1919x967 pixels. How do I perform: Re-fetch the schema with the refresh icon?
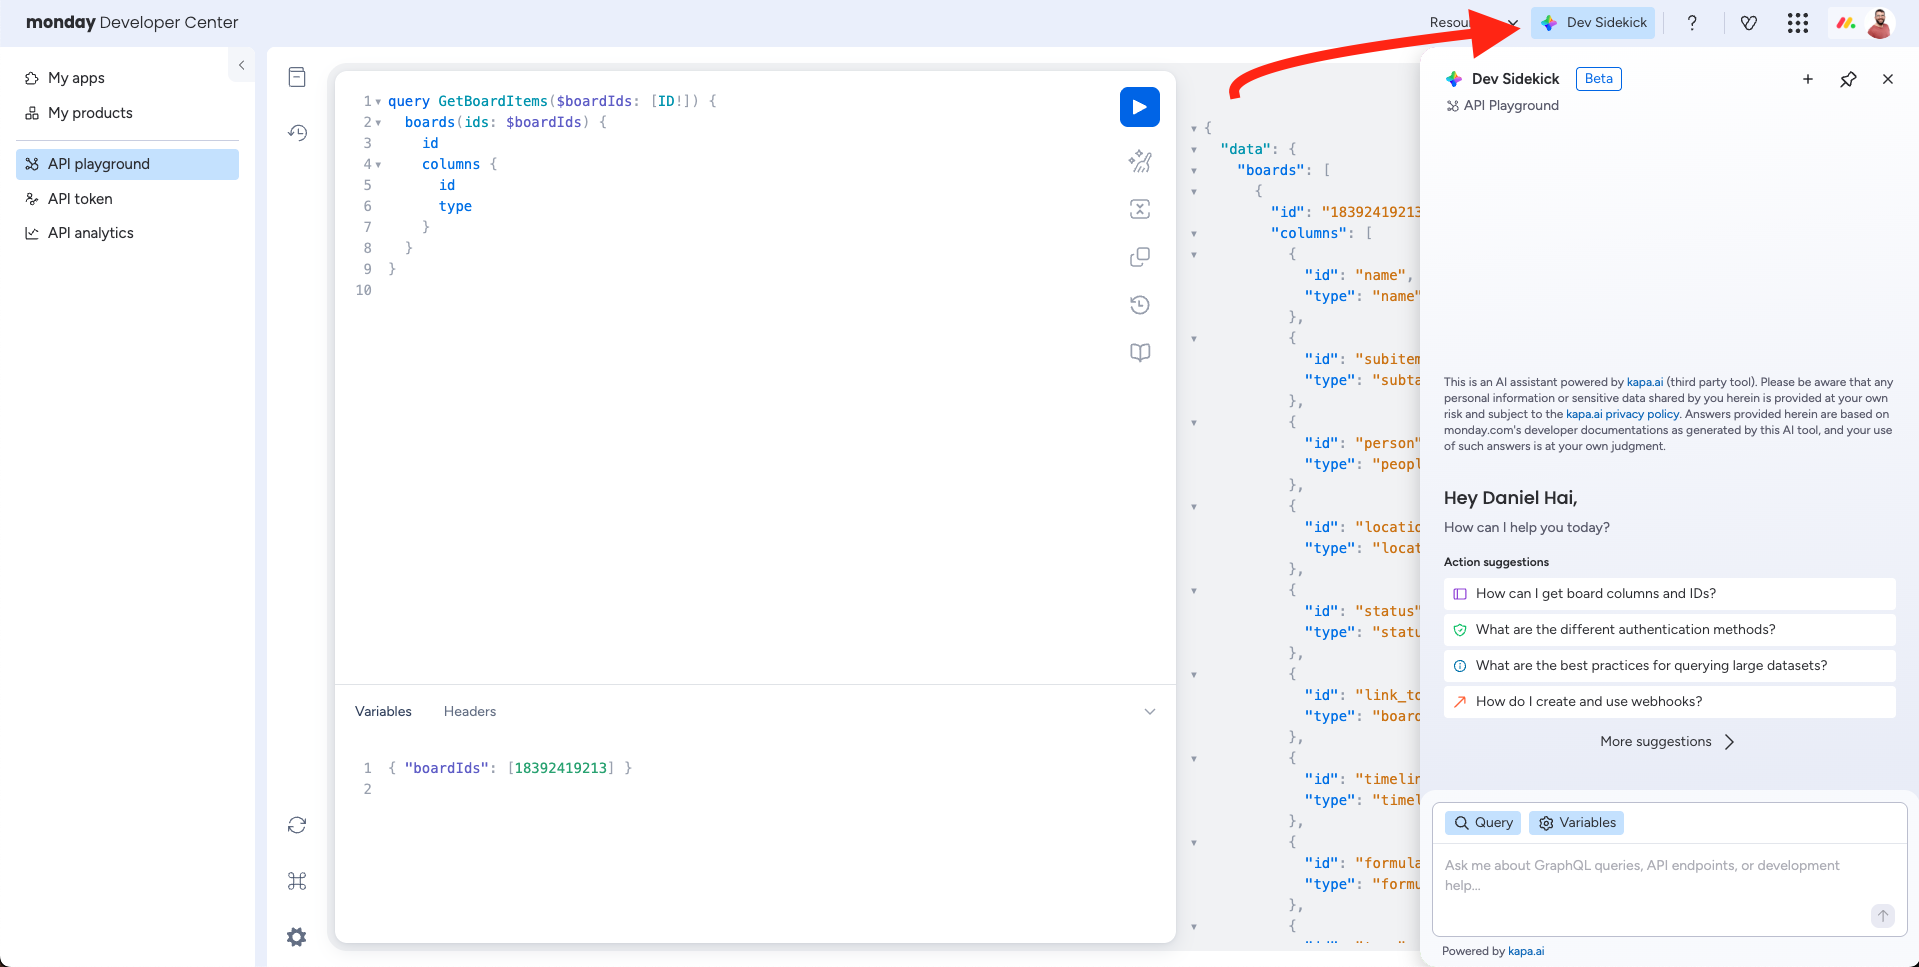(x=297, y=825)
